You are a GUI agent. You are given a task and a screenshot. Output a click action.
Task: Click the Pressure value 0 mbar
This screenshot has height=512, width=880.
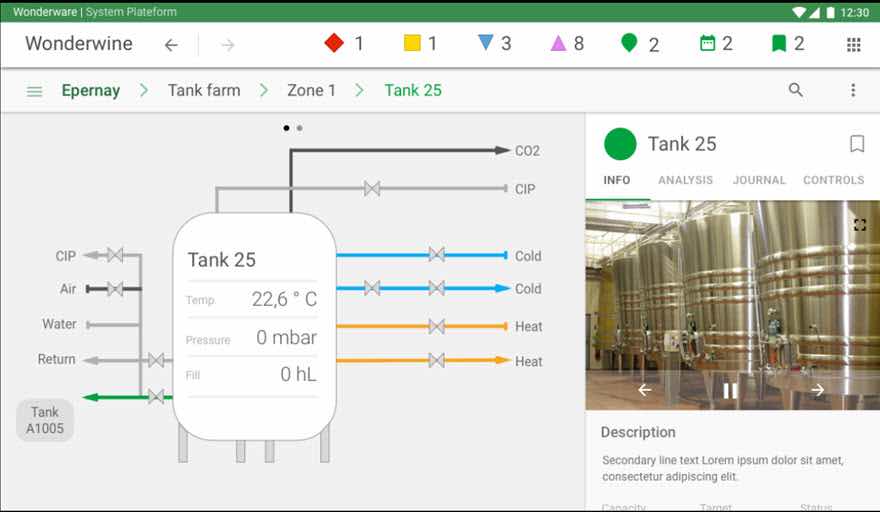286,337
